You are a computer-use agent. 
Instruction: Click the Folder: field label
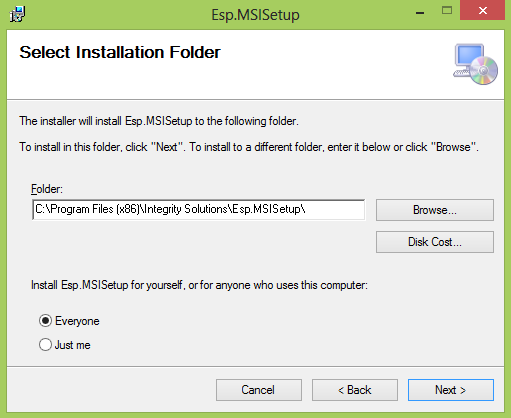[47, 189]
